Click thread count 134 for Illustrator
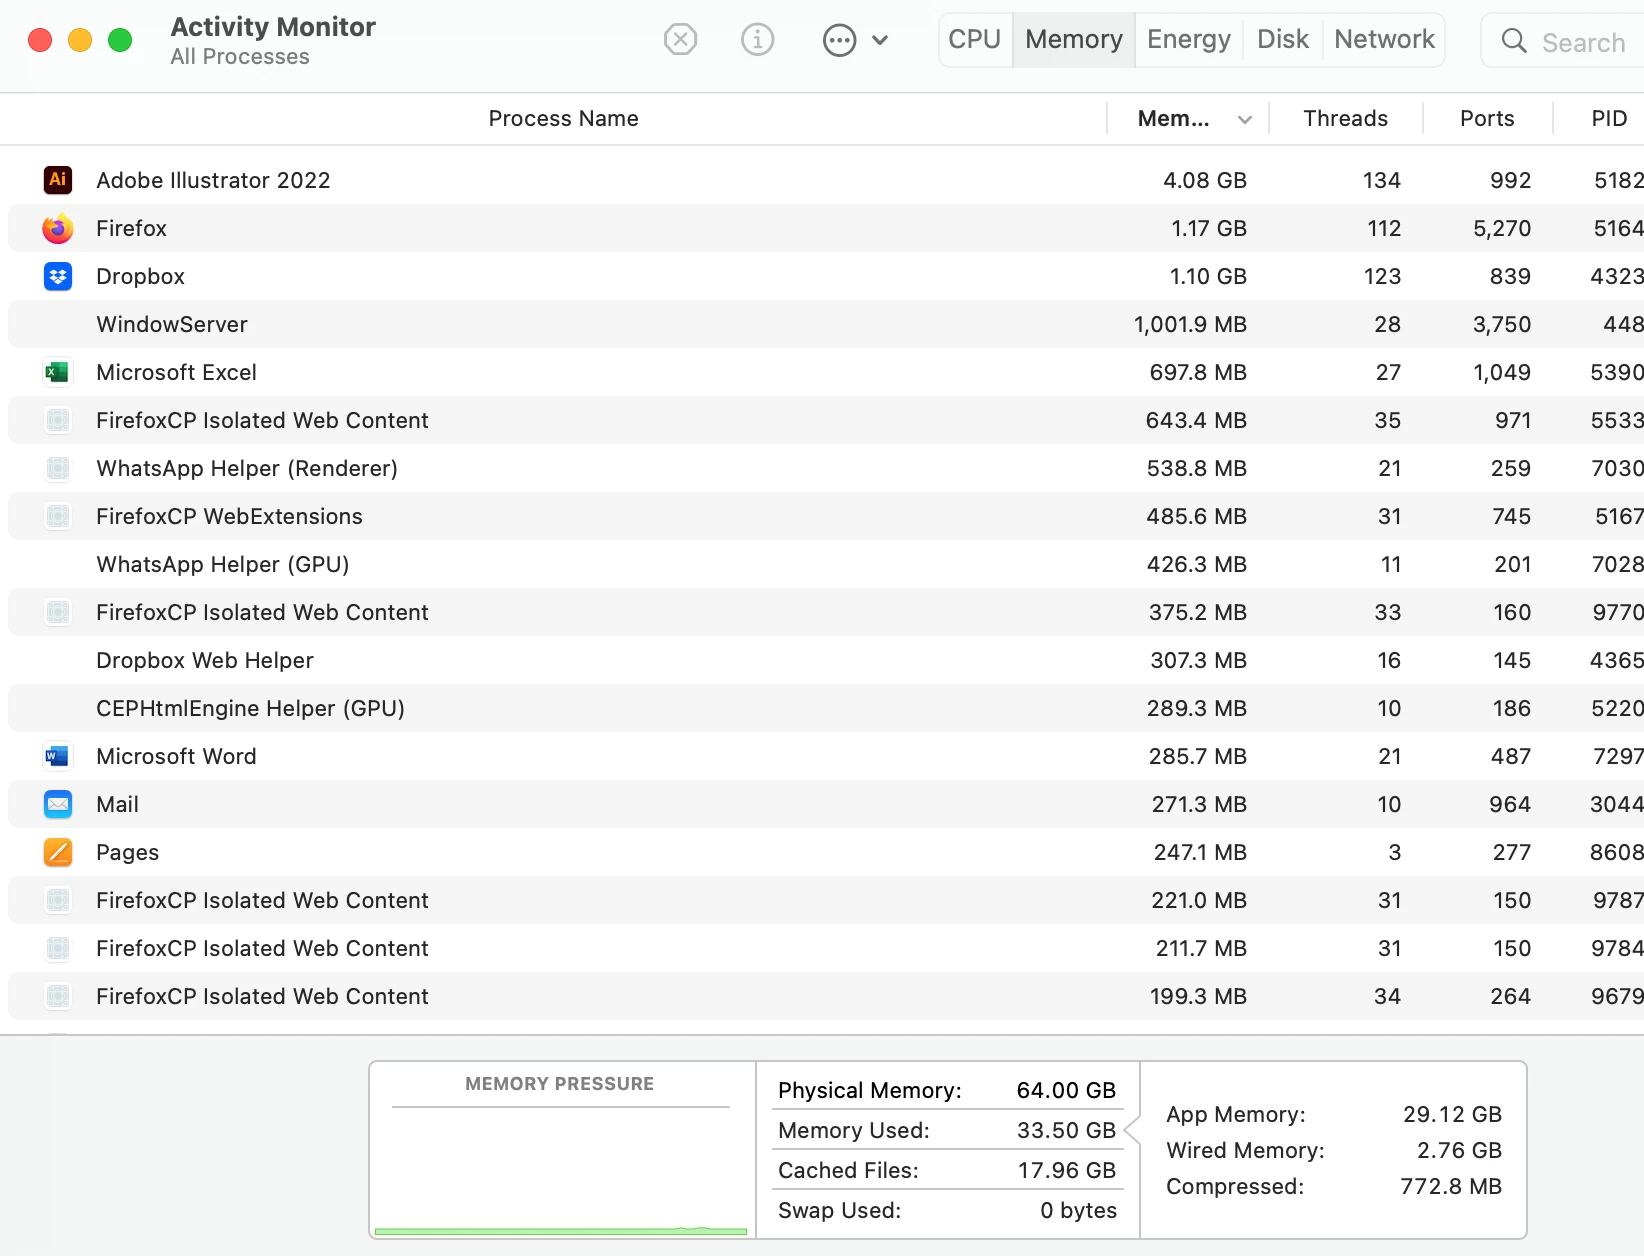 point(1381,180)
